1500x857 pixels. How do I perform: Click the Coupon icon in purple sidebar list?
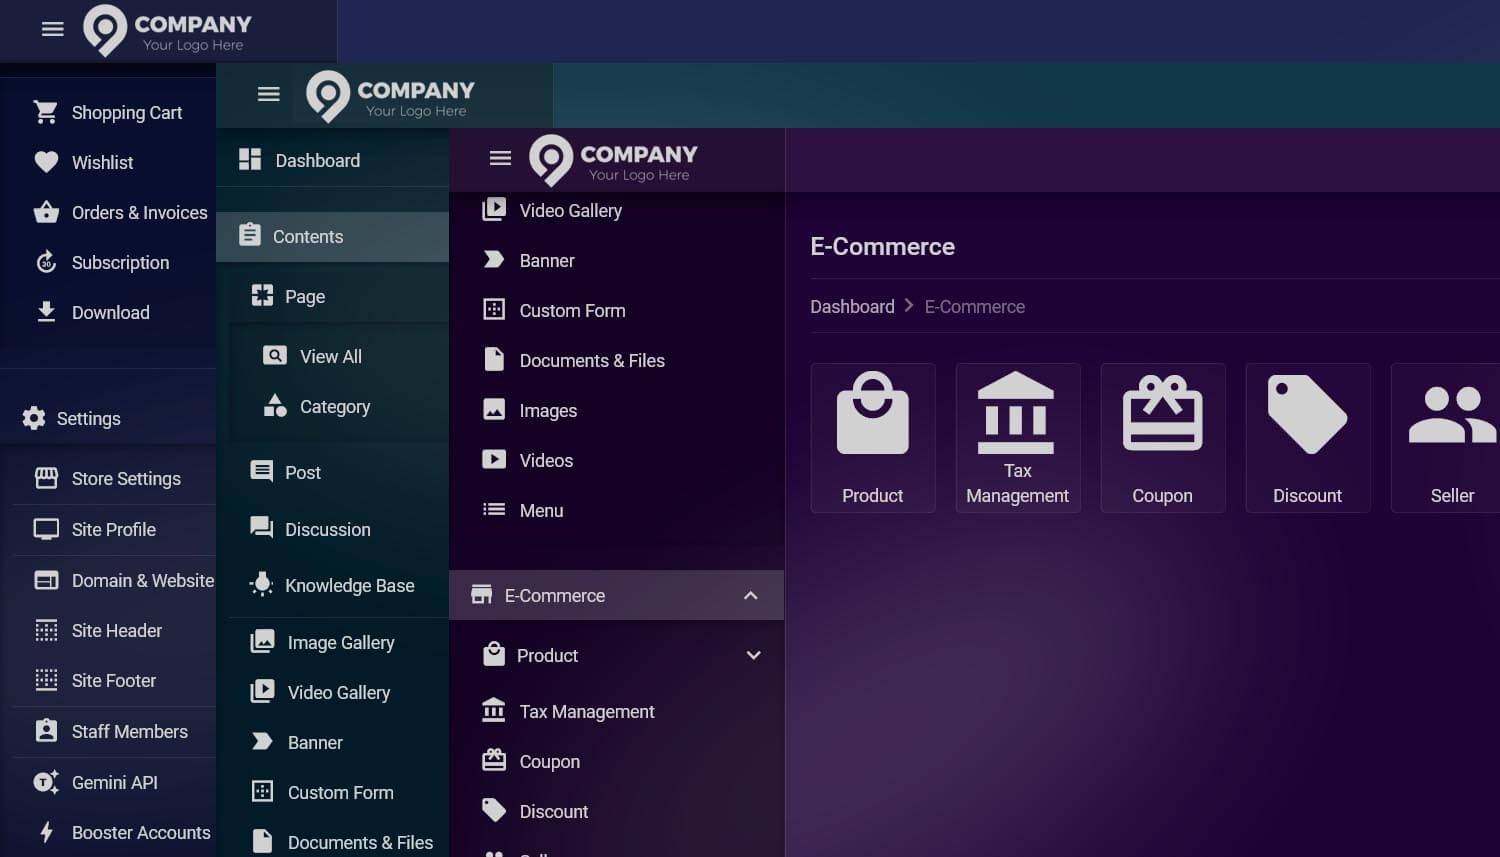(x=494, y=760)
